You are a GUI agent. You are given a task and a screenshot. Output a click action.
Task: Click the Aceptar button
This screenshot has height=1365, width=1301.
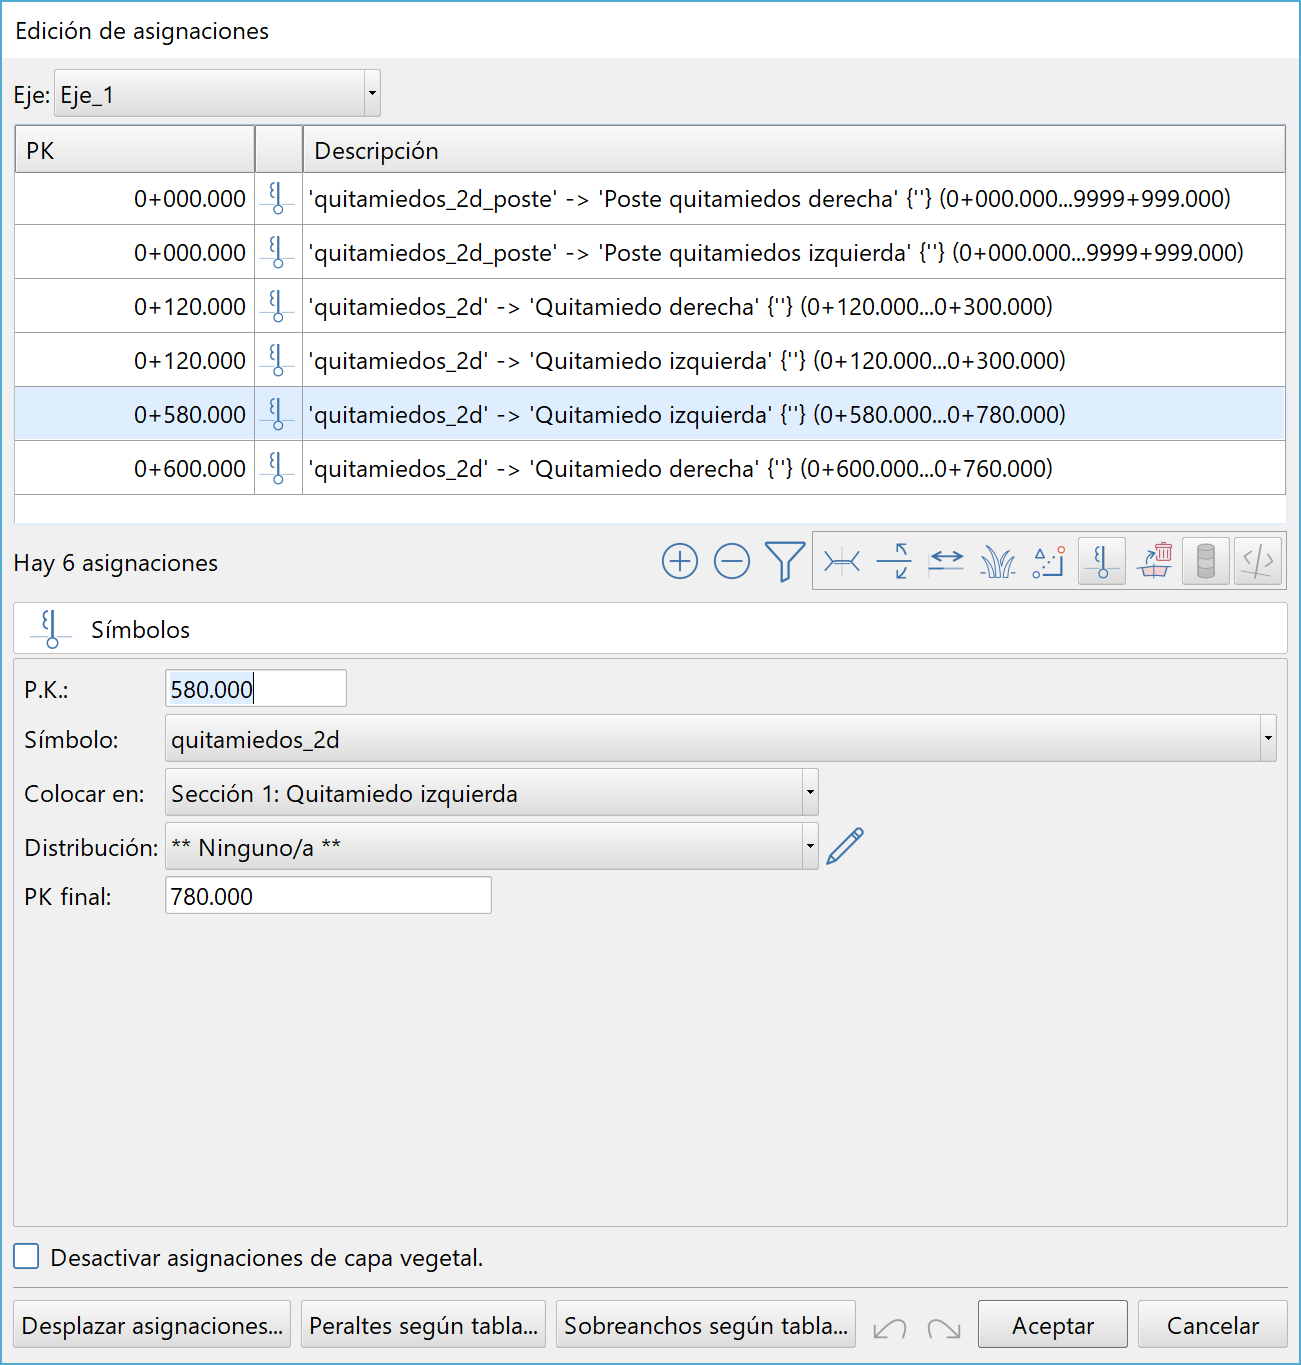point(1052,1324)
